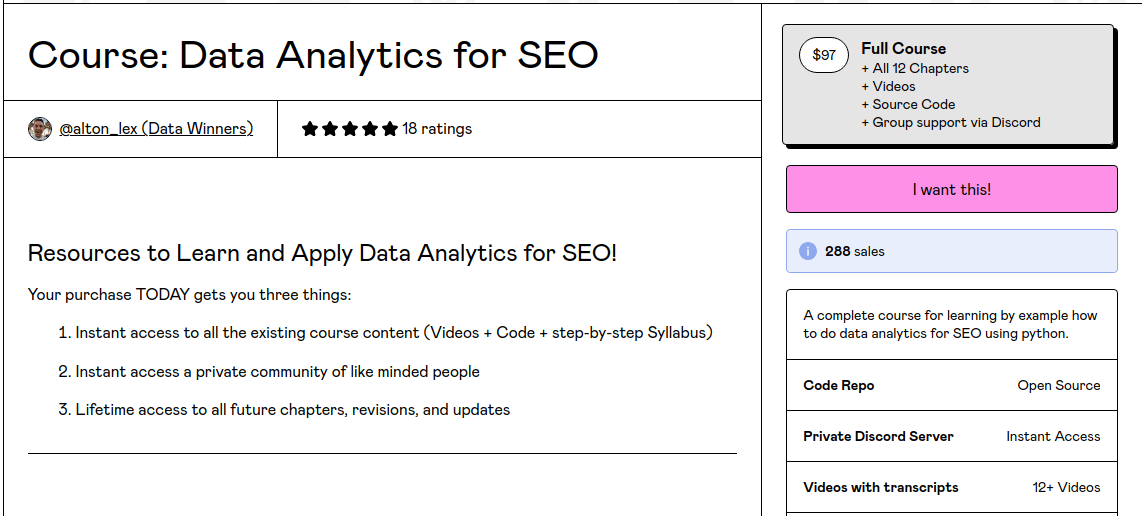Click the fourth rating star
Image resolution: width=1142 pixels, height=516 pixels.
[370, 129]
